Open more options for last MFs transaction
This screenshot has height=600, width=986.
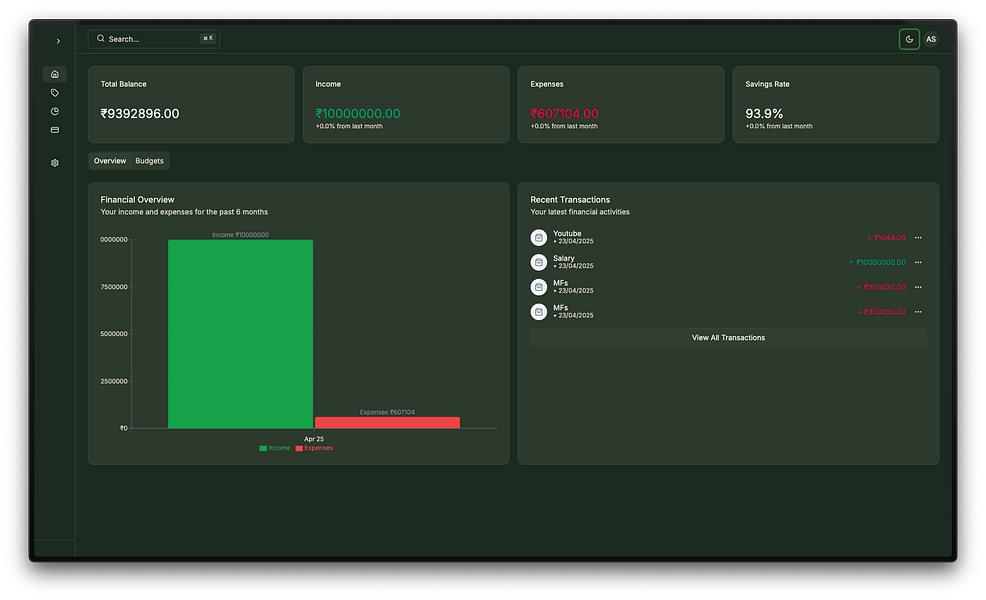coord(918,312)
